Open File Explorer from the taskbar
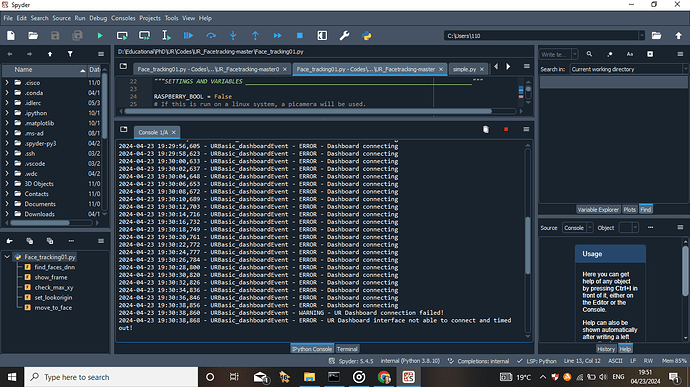This screenshot has width=690, height=387. [x=309, y=377]
